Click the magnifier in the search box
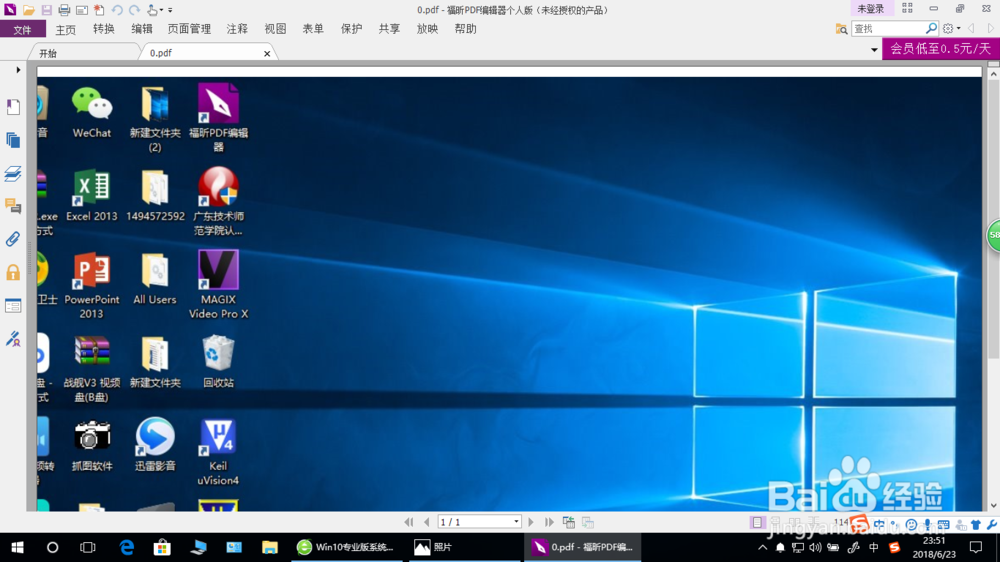The height and width of the screenshot is (562, 1000). (931, 28)
